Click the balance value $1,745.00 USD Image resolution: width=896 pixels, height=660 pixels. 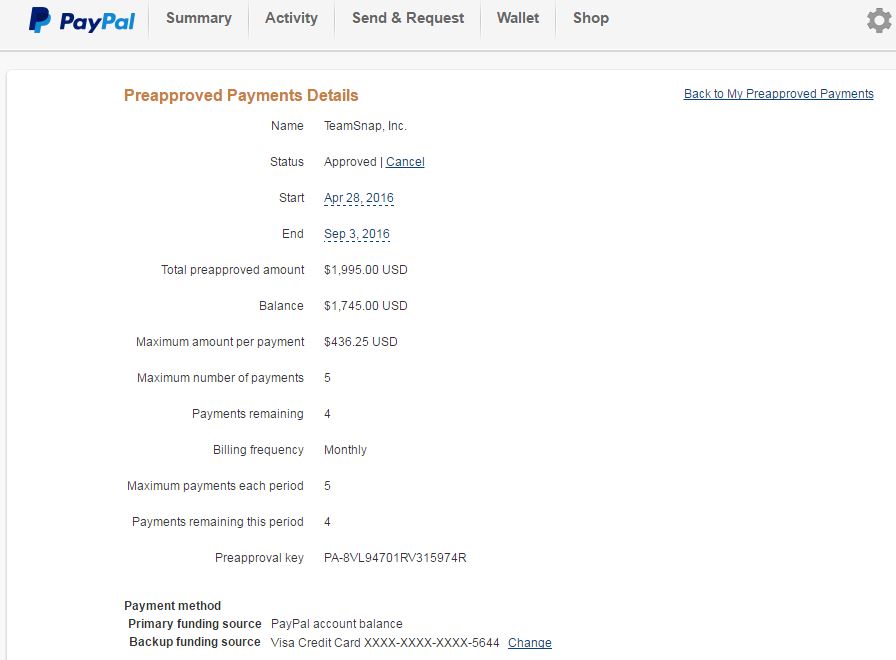coord(366,306)
